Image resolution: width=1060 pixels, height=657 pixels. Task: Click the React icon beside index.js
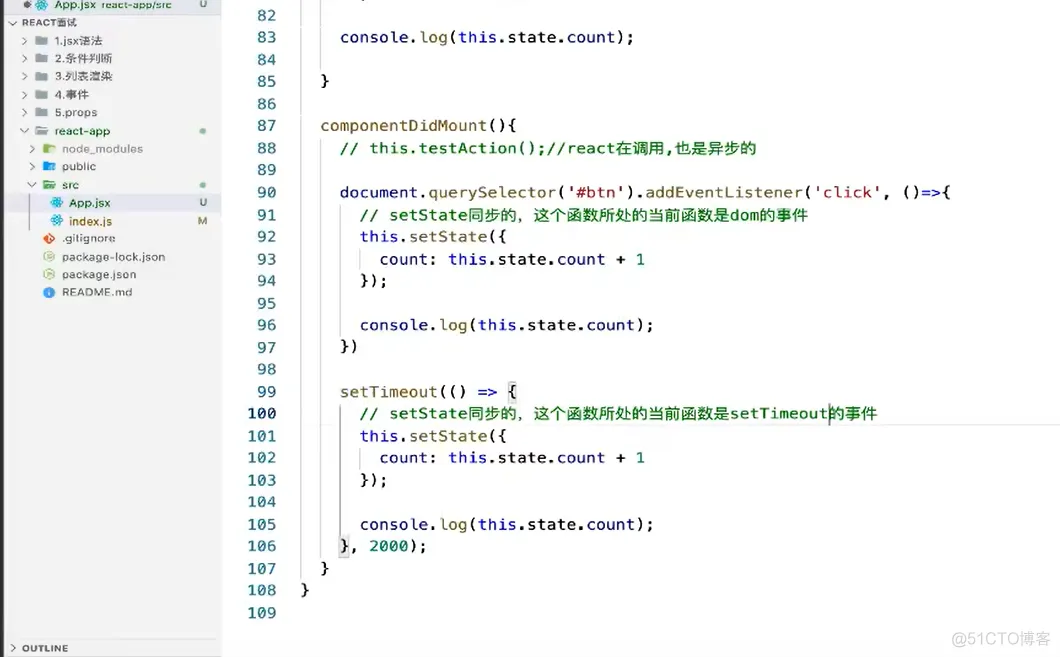[57, 221]
